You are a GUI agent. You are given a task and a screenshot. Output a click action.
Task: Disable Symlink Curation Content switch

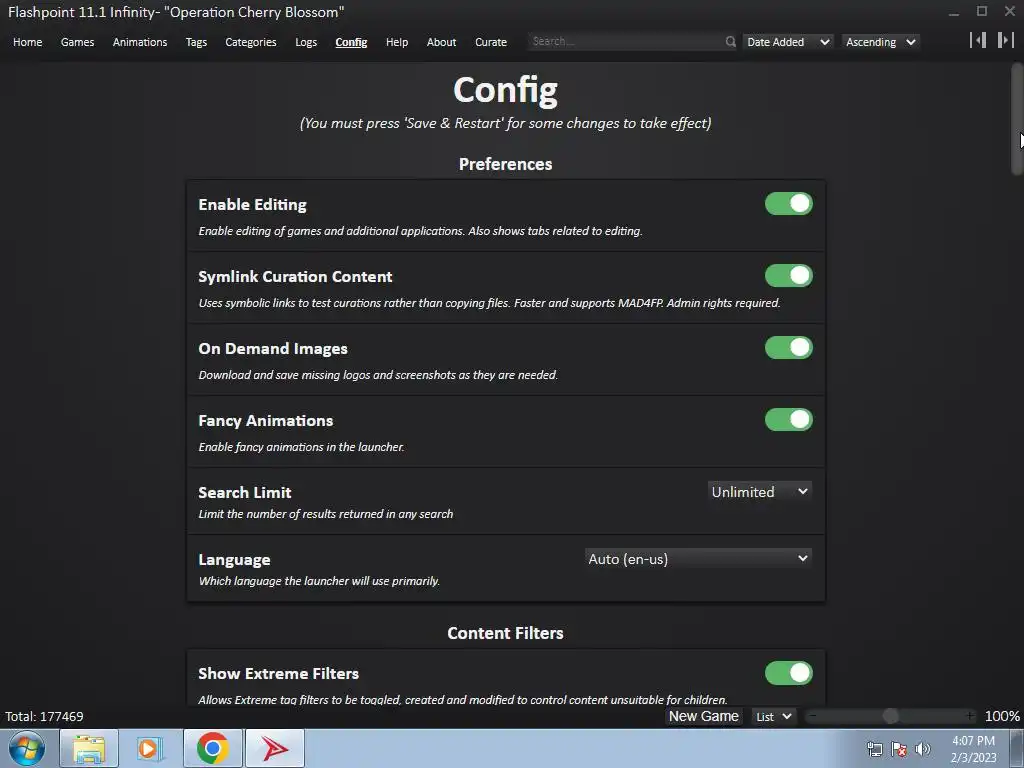[x=788, y=276]
